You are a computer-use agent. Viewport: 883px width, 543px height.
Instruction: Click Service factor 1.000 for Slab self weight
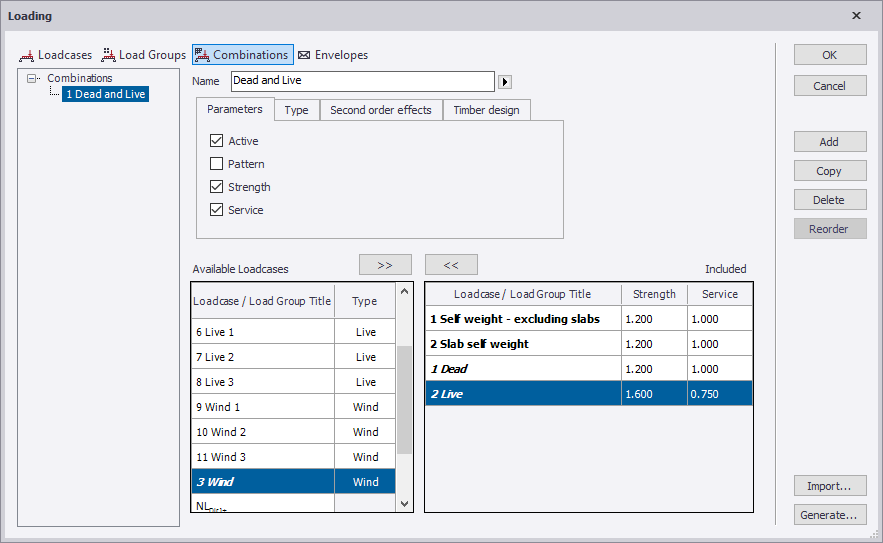[x=720, y=344]
